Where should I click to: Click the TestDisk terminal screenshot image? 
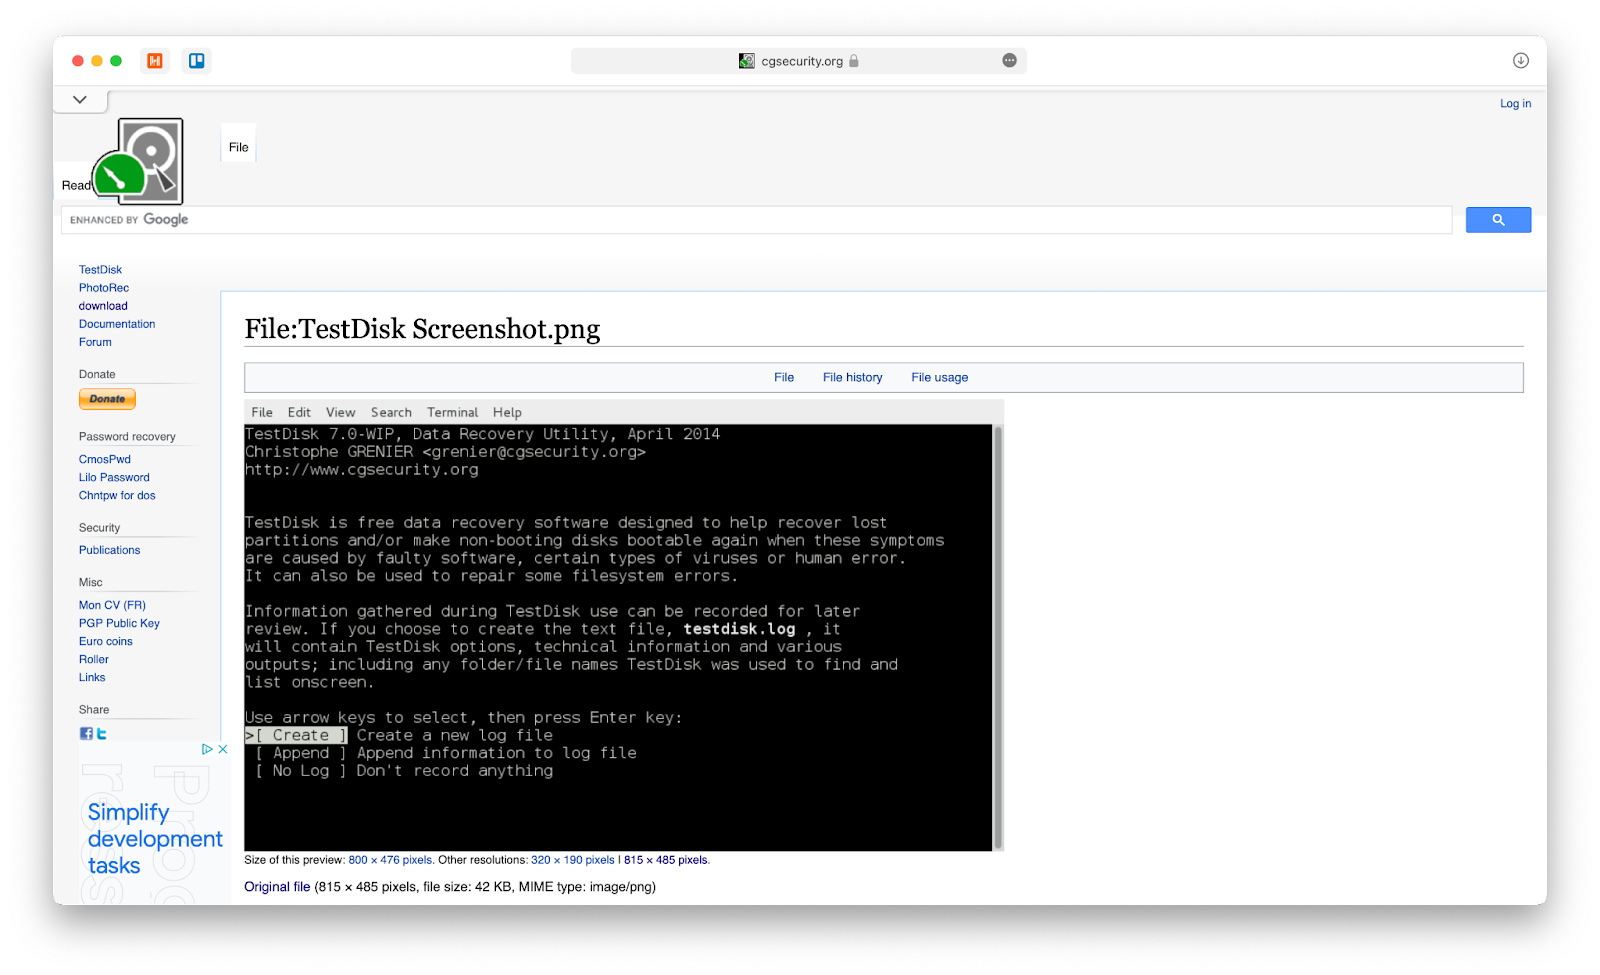pos(623,625)
